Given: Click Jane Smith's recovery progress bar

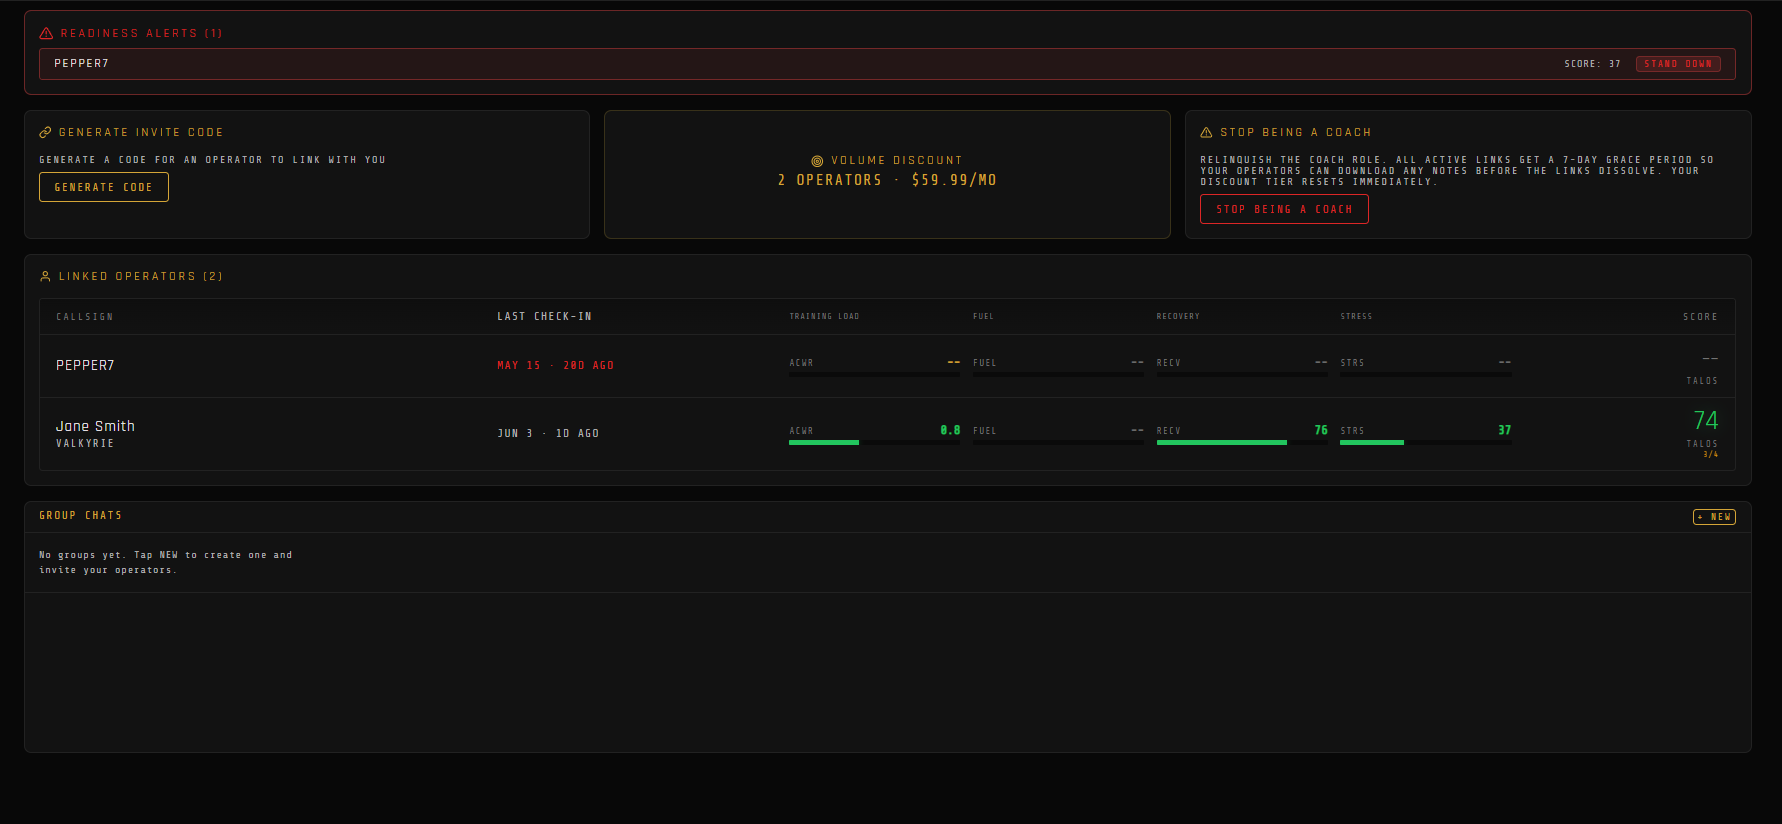Looking at the screenshot, I should pos(1242,442).
